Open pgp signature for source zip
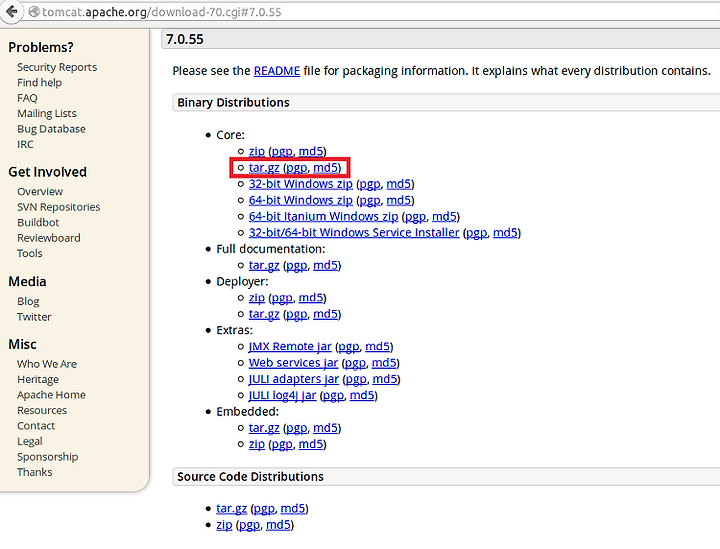Screen dimensions: 720x549 (x=249, y=525)
